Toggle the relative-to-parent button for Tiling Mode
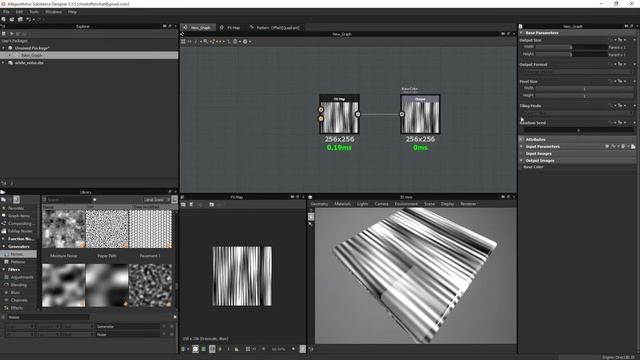 (620, 106)
